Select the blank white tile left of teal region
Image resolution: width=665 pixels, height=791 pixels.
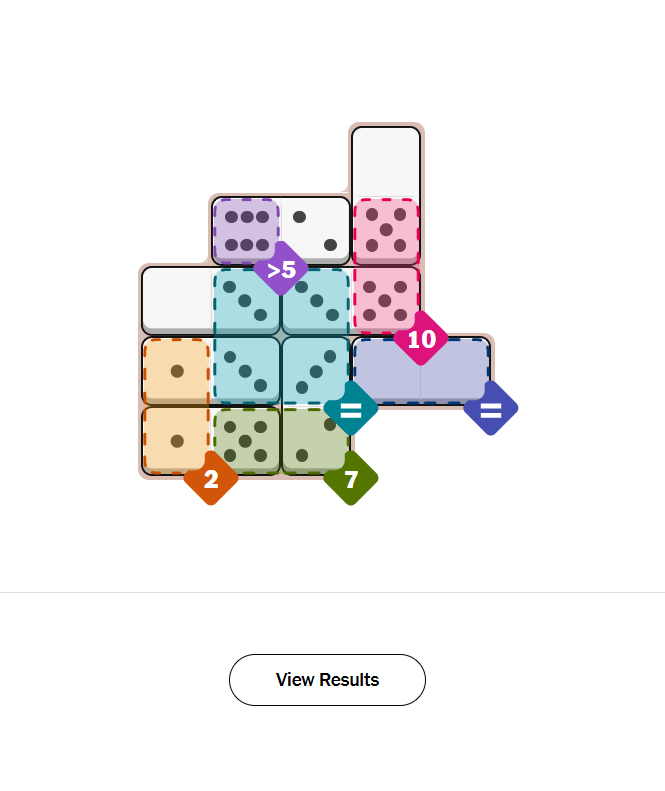point(177,299)
